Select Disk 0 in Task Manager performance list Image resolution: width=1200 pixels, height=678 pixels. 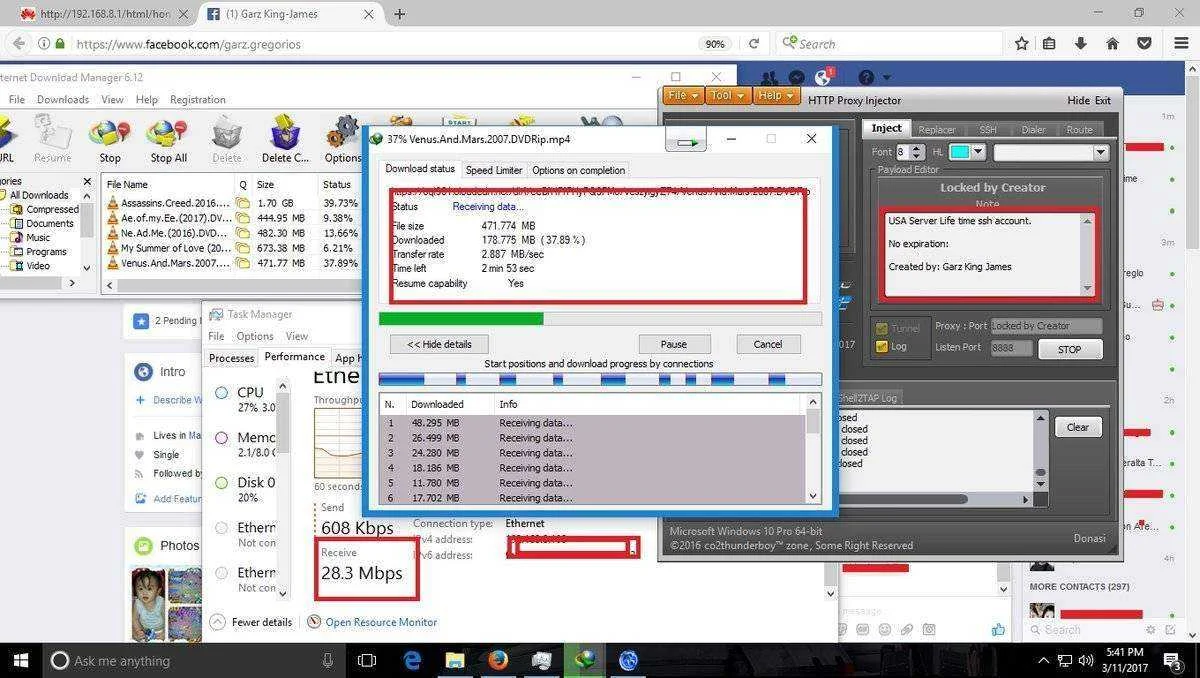pos(250,489)
